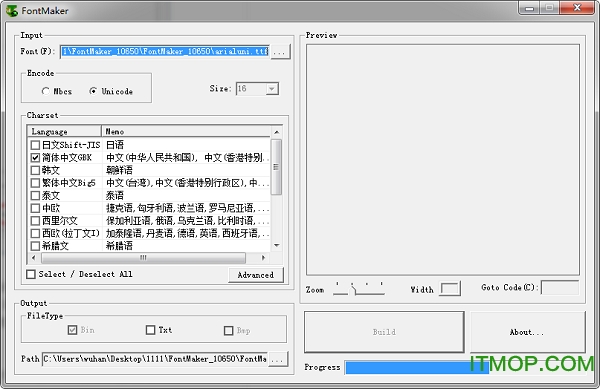Check the 西里尔文 charset checkbox
The image size is (600, 389).
point(35,221)
